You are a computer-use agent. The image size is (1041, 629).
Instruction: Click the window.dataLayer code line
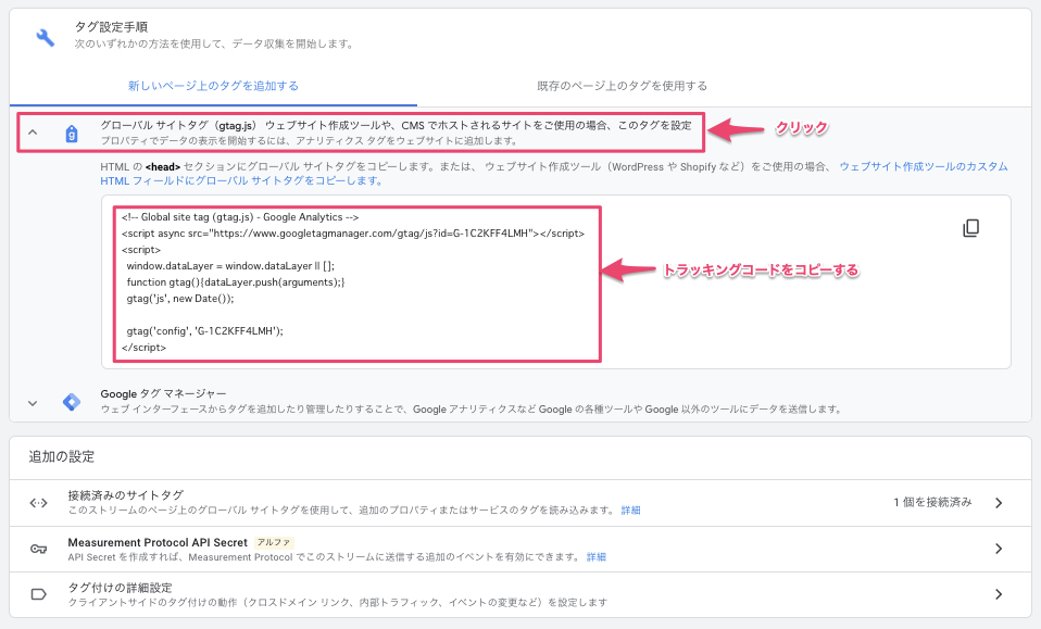pyautogui.click(x=230, y=266)
